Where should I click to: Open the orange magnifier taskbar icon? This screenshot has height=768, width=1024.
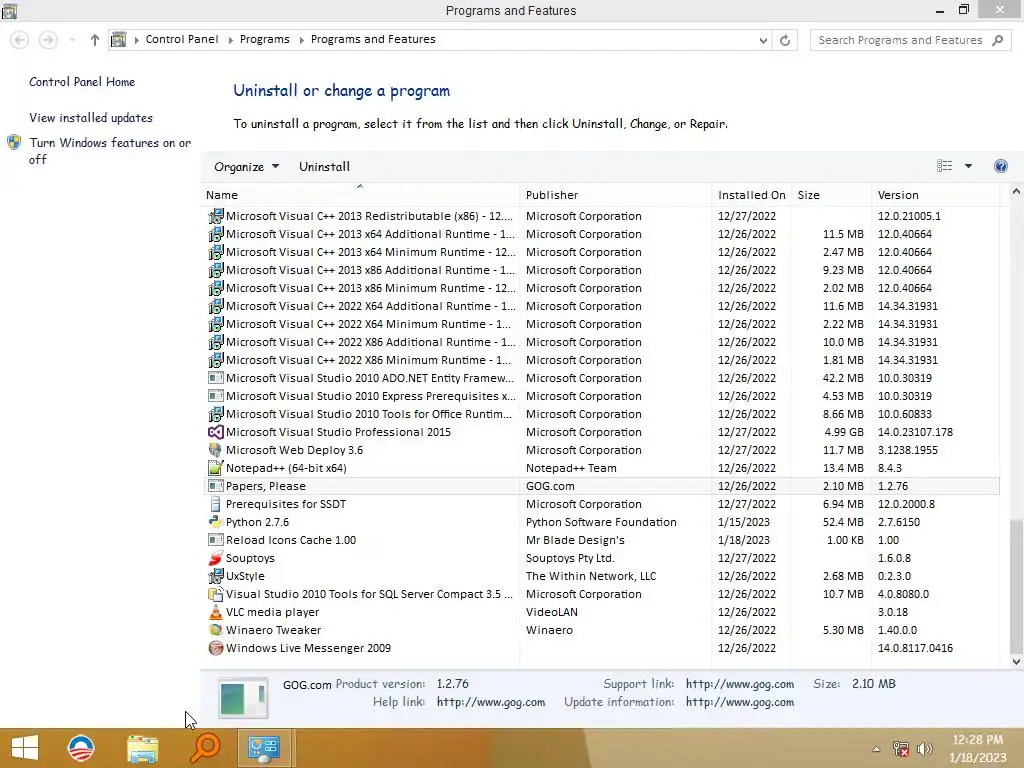click(204, 748)
